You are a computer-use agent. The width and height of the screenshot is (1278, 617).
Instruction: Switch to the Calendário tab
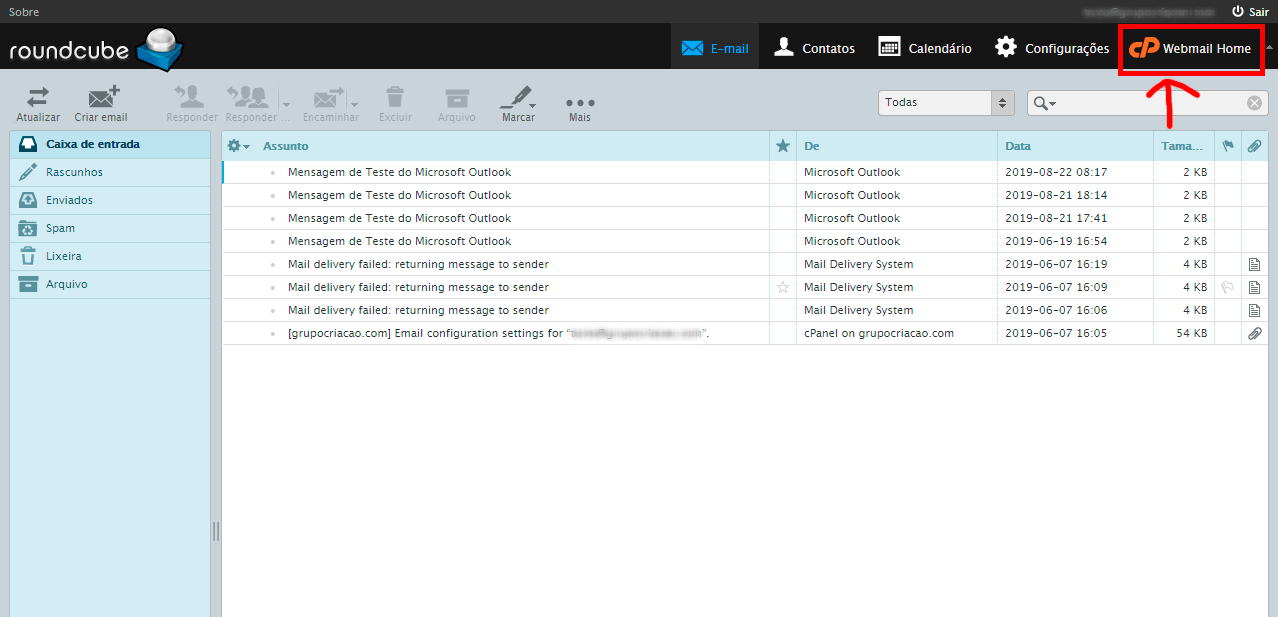924,48
